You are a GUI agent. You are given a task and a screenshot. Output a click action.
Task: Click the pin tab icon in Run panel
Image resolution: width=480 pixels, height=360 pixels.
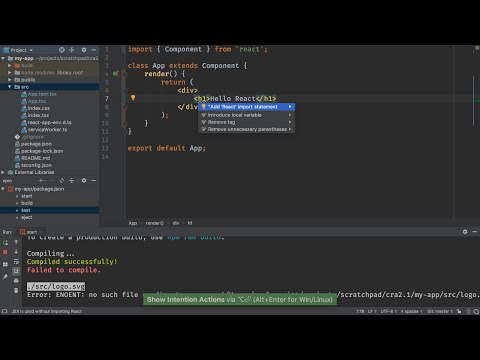5,277
